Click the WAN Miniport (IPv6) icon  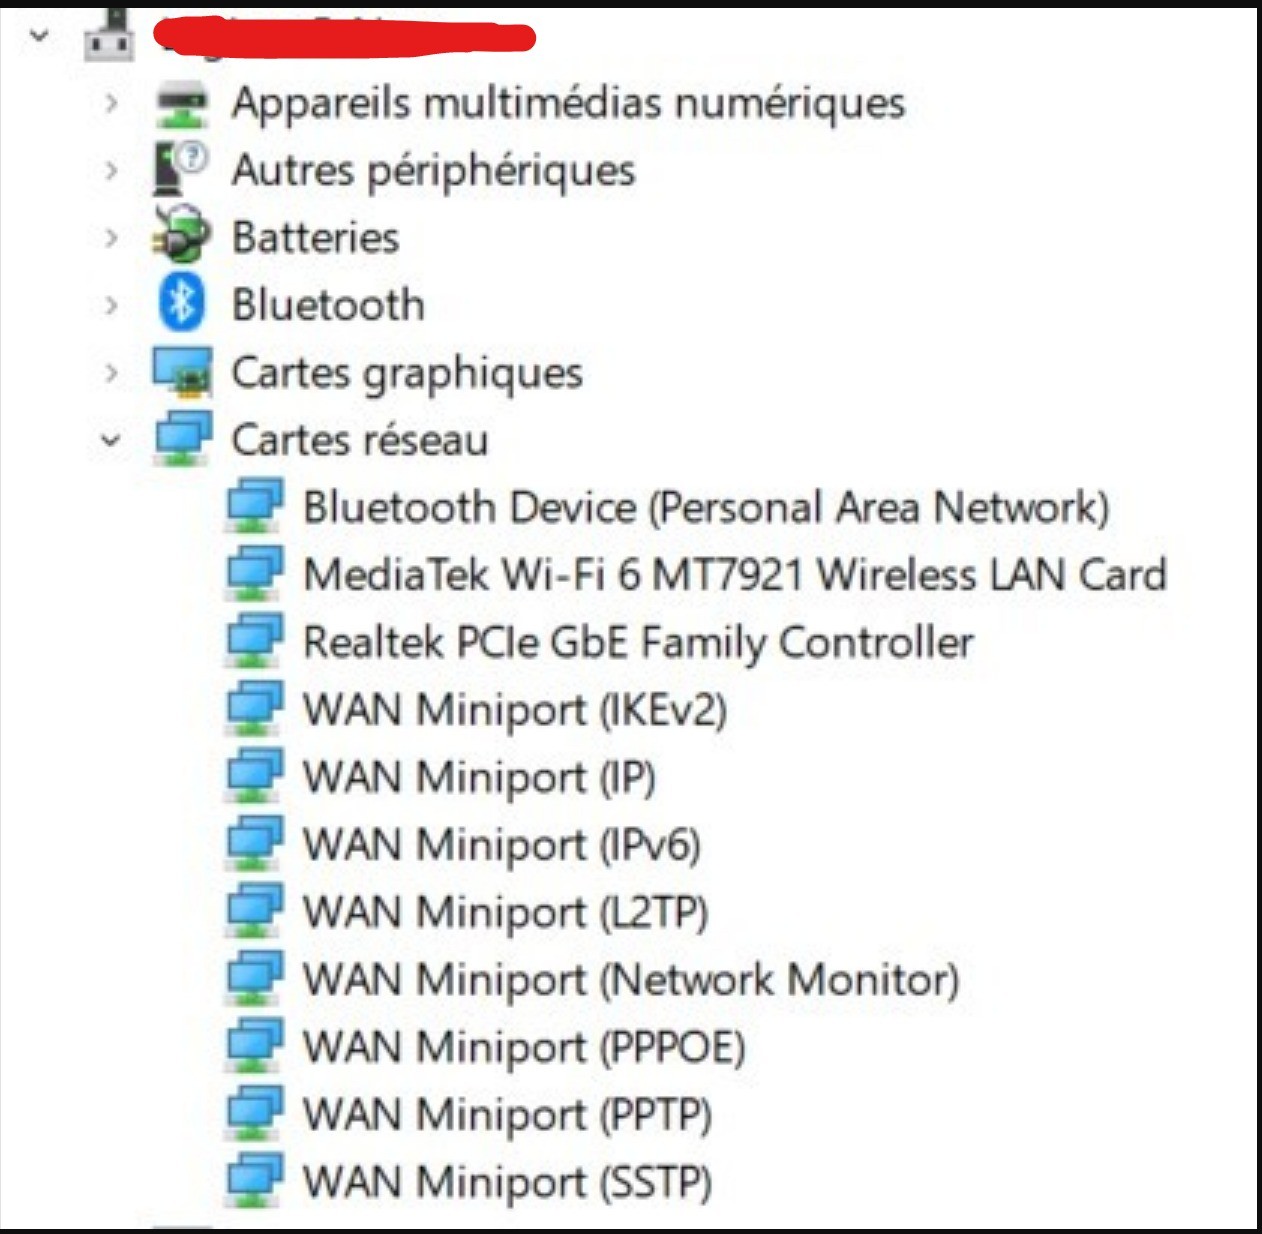254,844
